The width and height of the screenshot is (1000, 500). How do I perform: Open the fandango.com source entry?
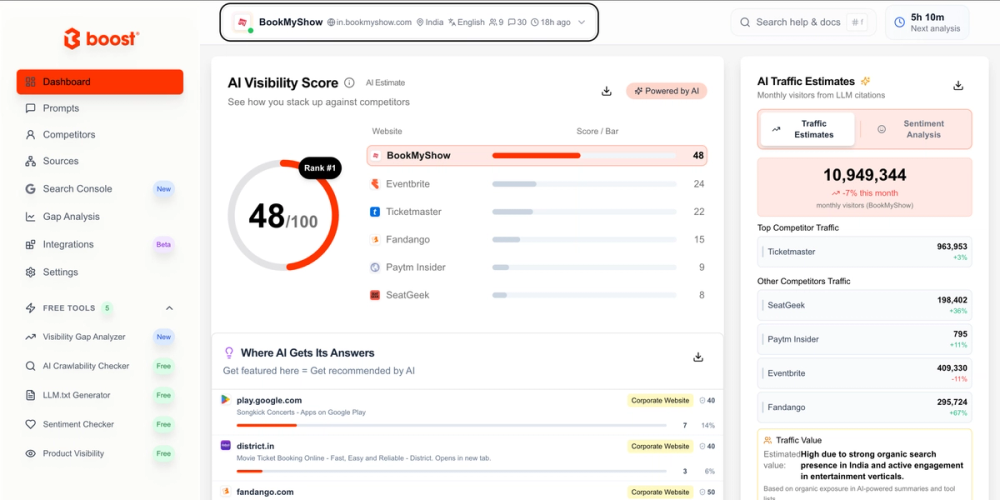[467, 491]
